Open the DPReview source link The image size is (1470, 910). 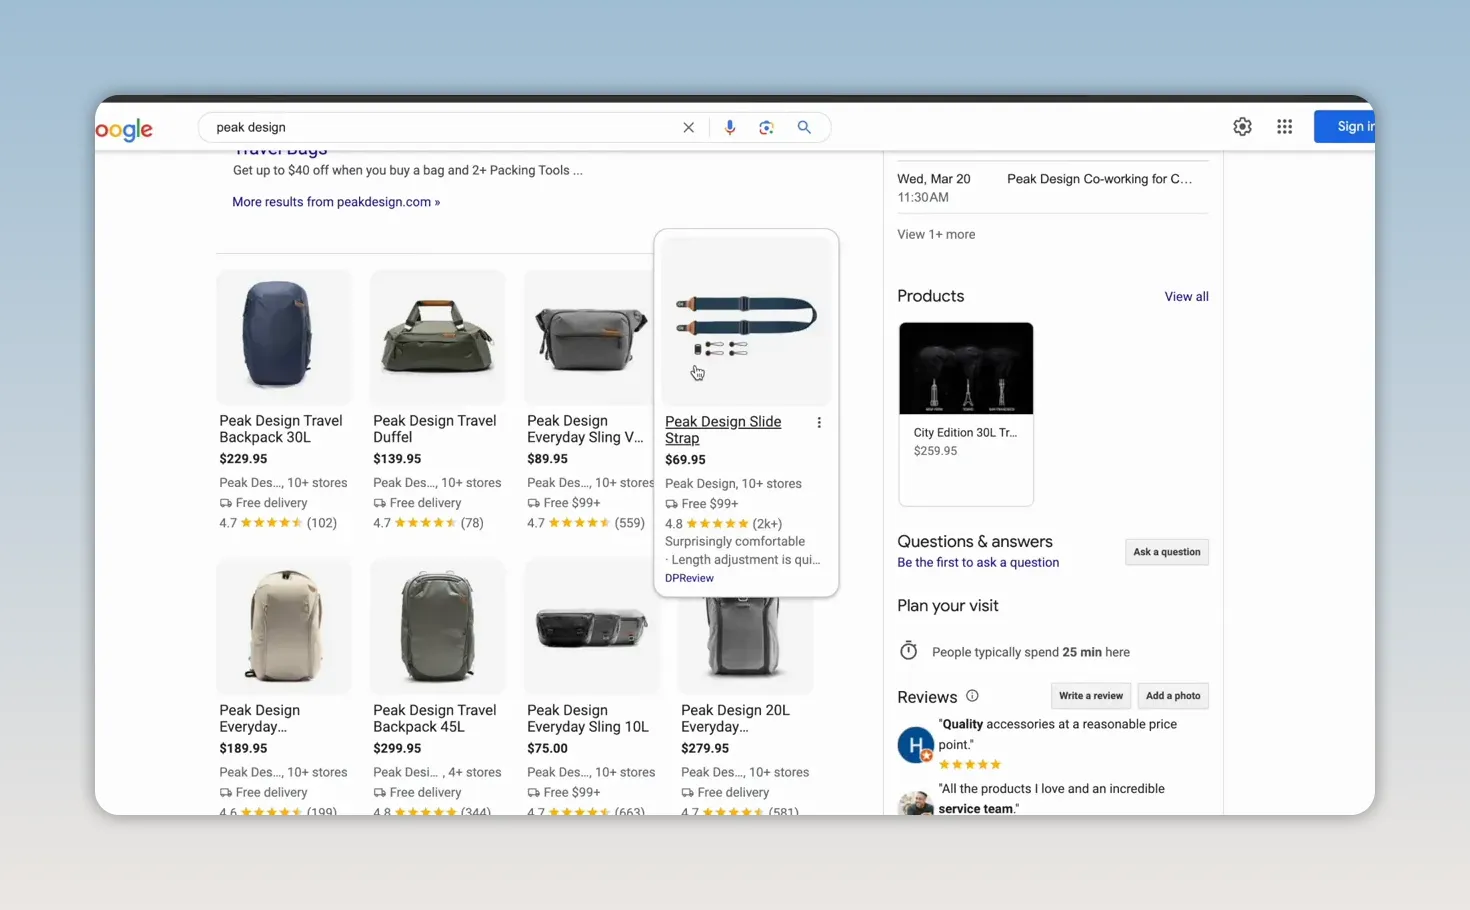click(689, 578)
